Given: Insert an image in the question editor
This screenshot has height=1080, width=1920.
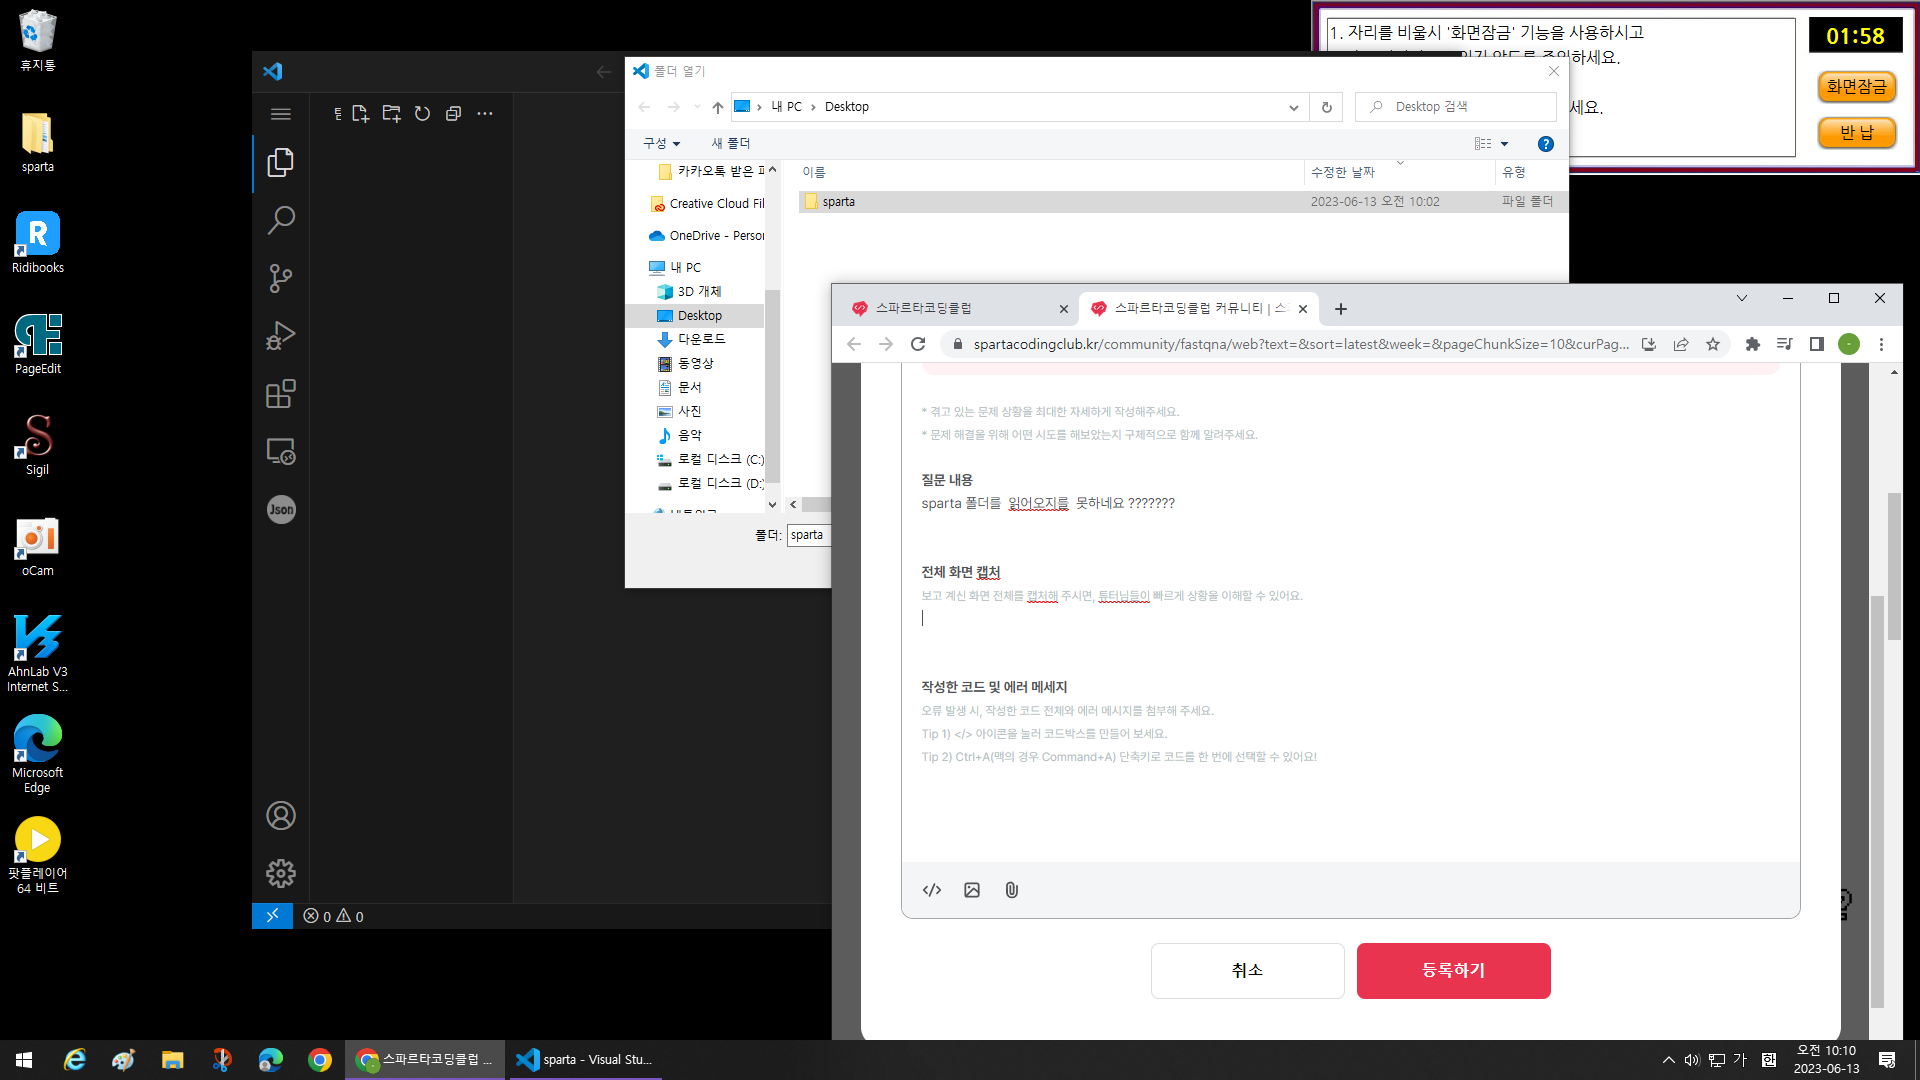Looking at the screenshot, I should (972, 890).
